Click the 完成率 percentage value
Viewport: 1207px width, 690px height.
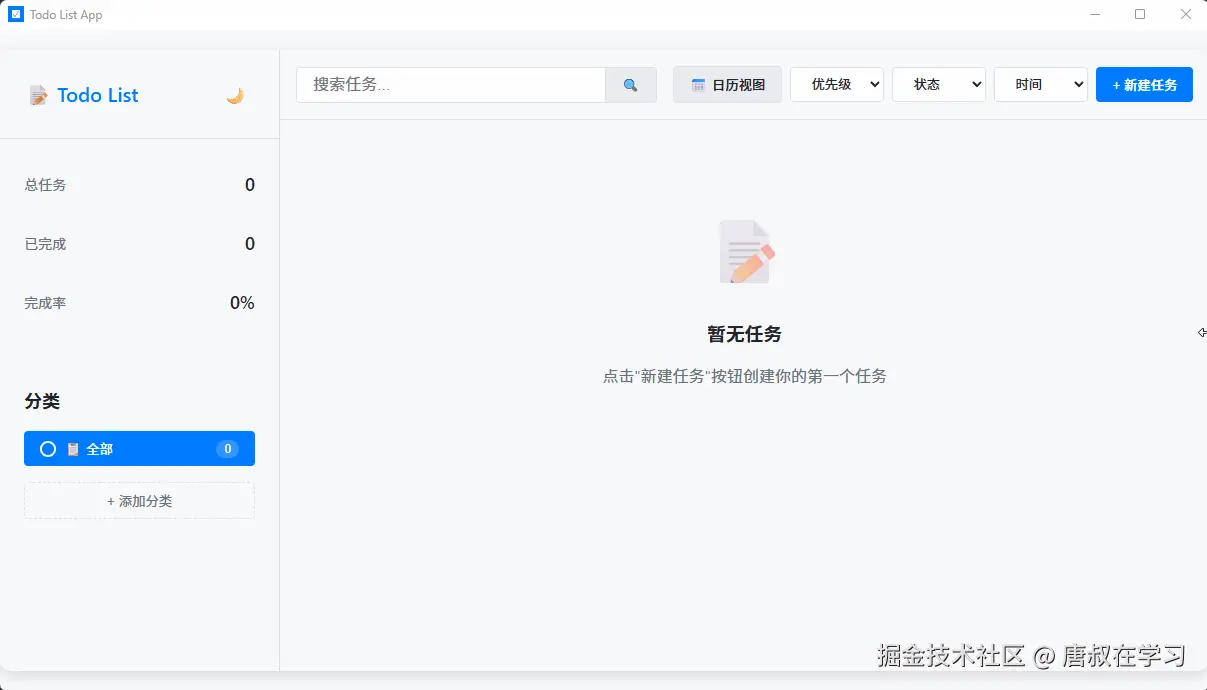tap(242, 303)
